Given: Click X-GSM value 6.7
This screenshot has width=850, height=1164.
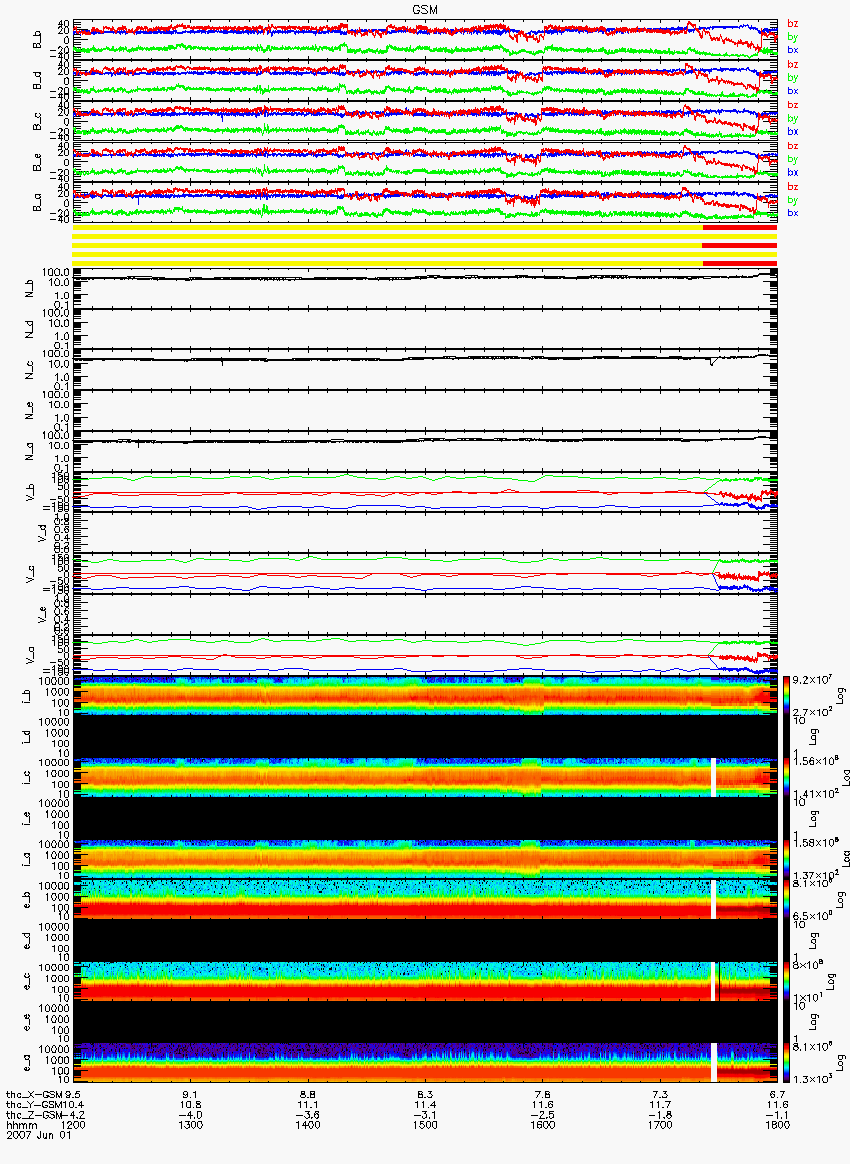Looking at the screenshot, I should (777, 1095).
